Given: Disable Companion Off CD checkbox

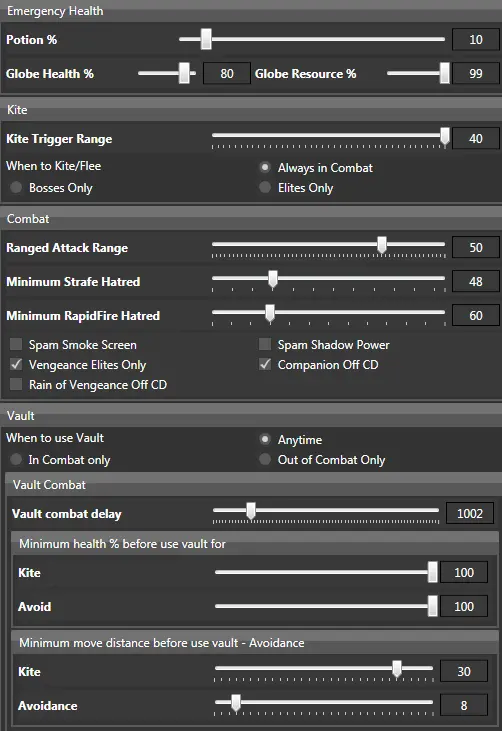Looking at the screenshot, I should (265, 365).
